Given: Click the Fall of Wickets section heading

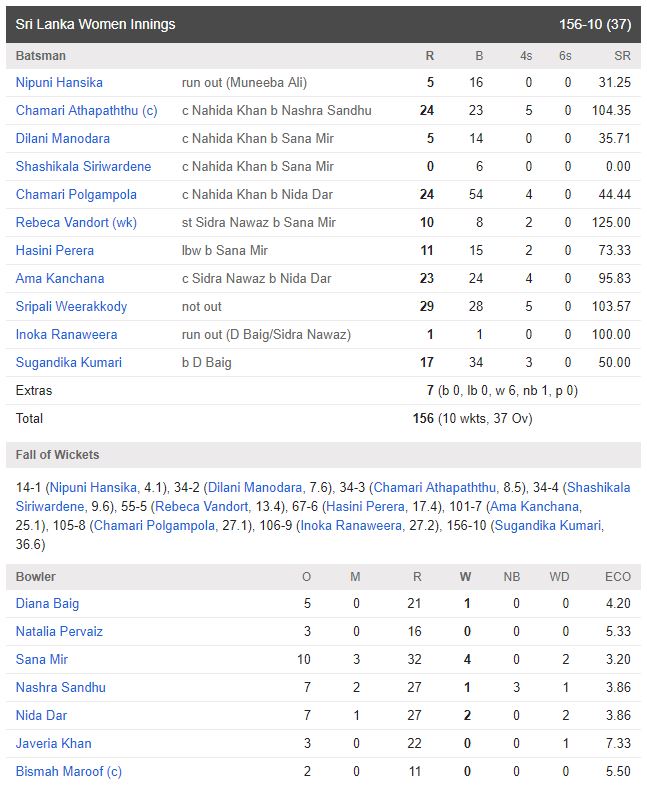Looking at the screenshot, I should click(x=57, y=455).
